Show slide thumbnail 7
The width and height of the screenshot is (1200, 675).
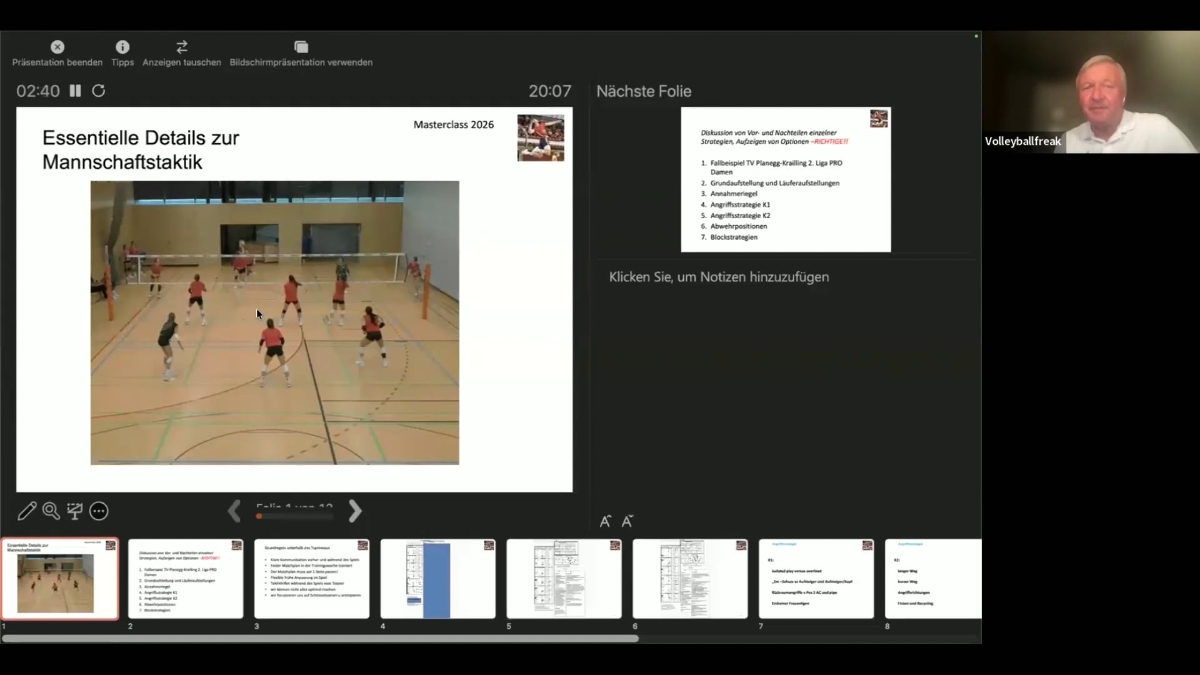(816, 579)
